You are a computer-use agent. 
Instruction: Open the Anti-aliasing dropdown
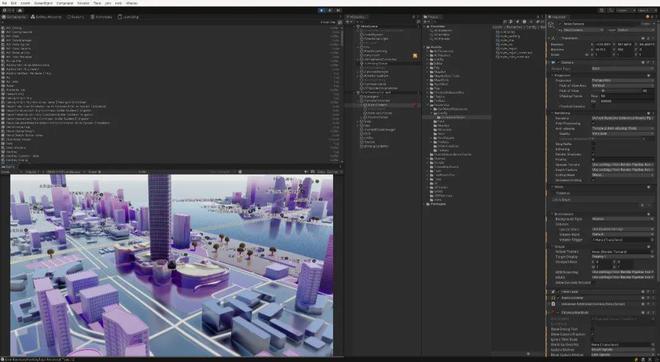tap(623, 128)
